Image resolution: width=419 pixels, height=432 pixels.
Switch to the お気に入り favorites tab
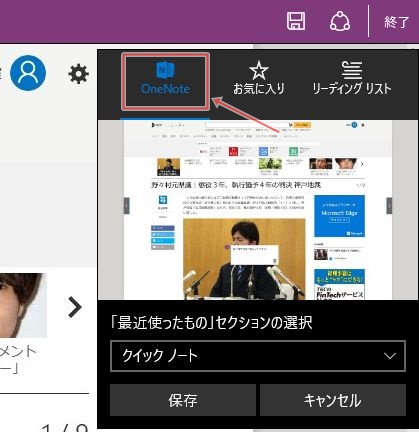point(259,79)
